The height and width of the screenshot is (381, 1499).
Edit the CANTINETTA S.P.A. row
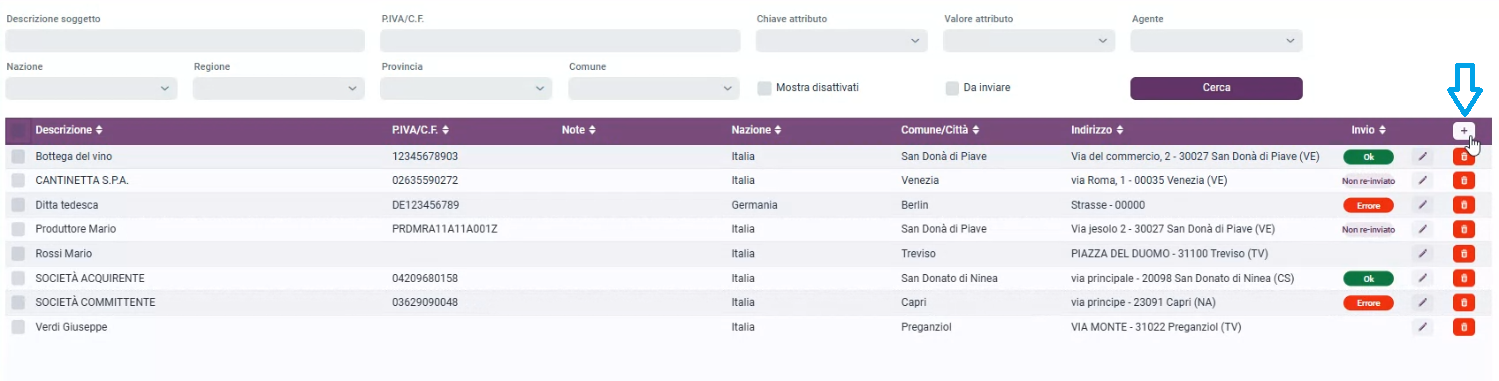(x=1422, y=181)
